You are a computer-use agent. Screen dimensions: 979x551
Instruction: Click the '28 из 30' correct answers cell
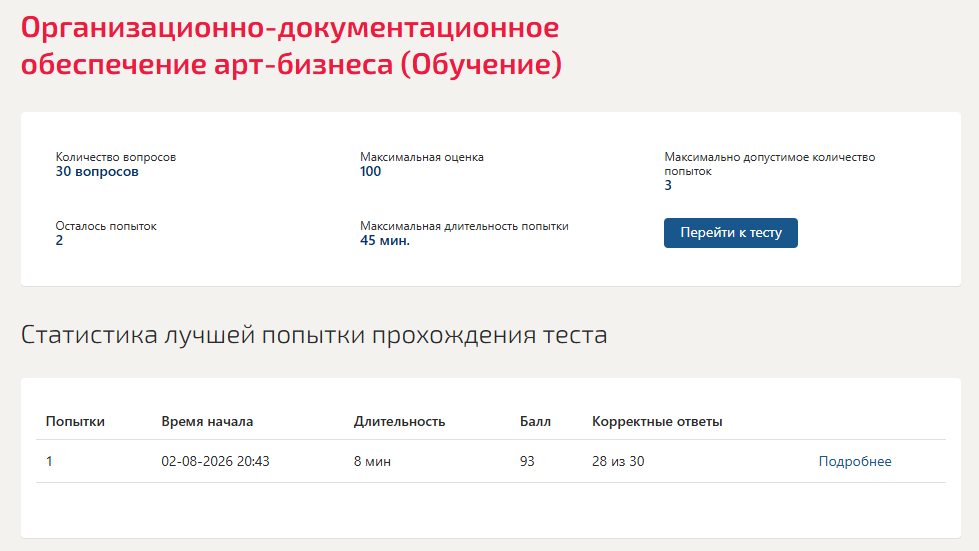[x=618, y=461]
